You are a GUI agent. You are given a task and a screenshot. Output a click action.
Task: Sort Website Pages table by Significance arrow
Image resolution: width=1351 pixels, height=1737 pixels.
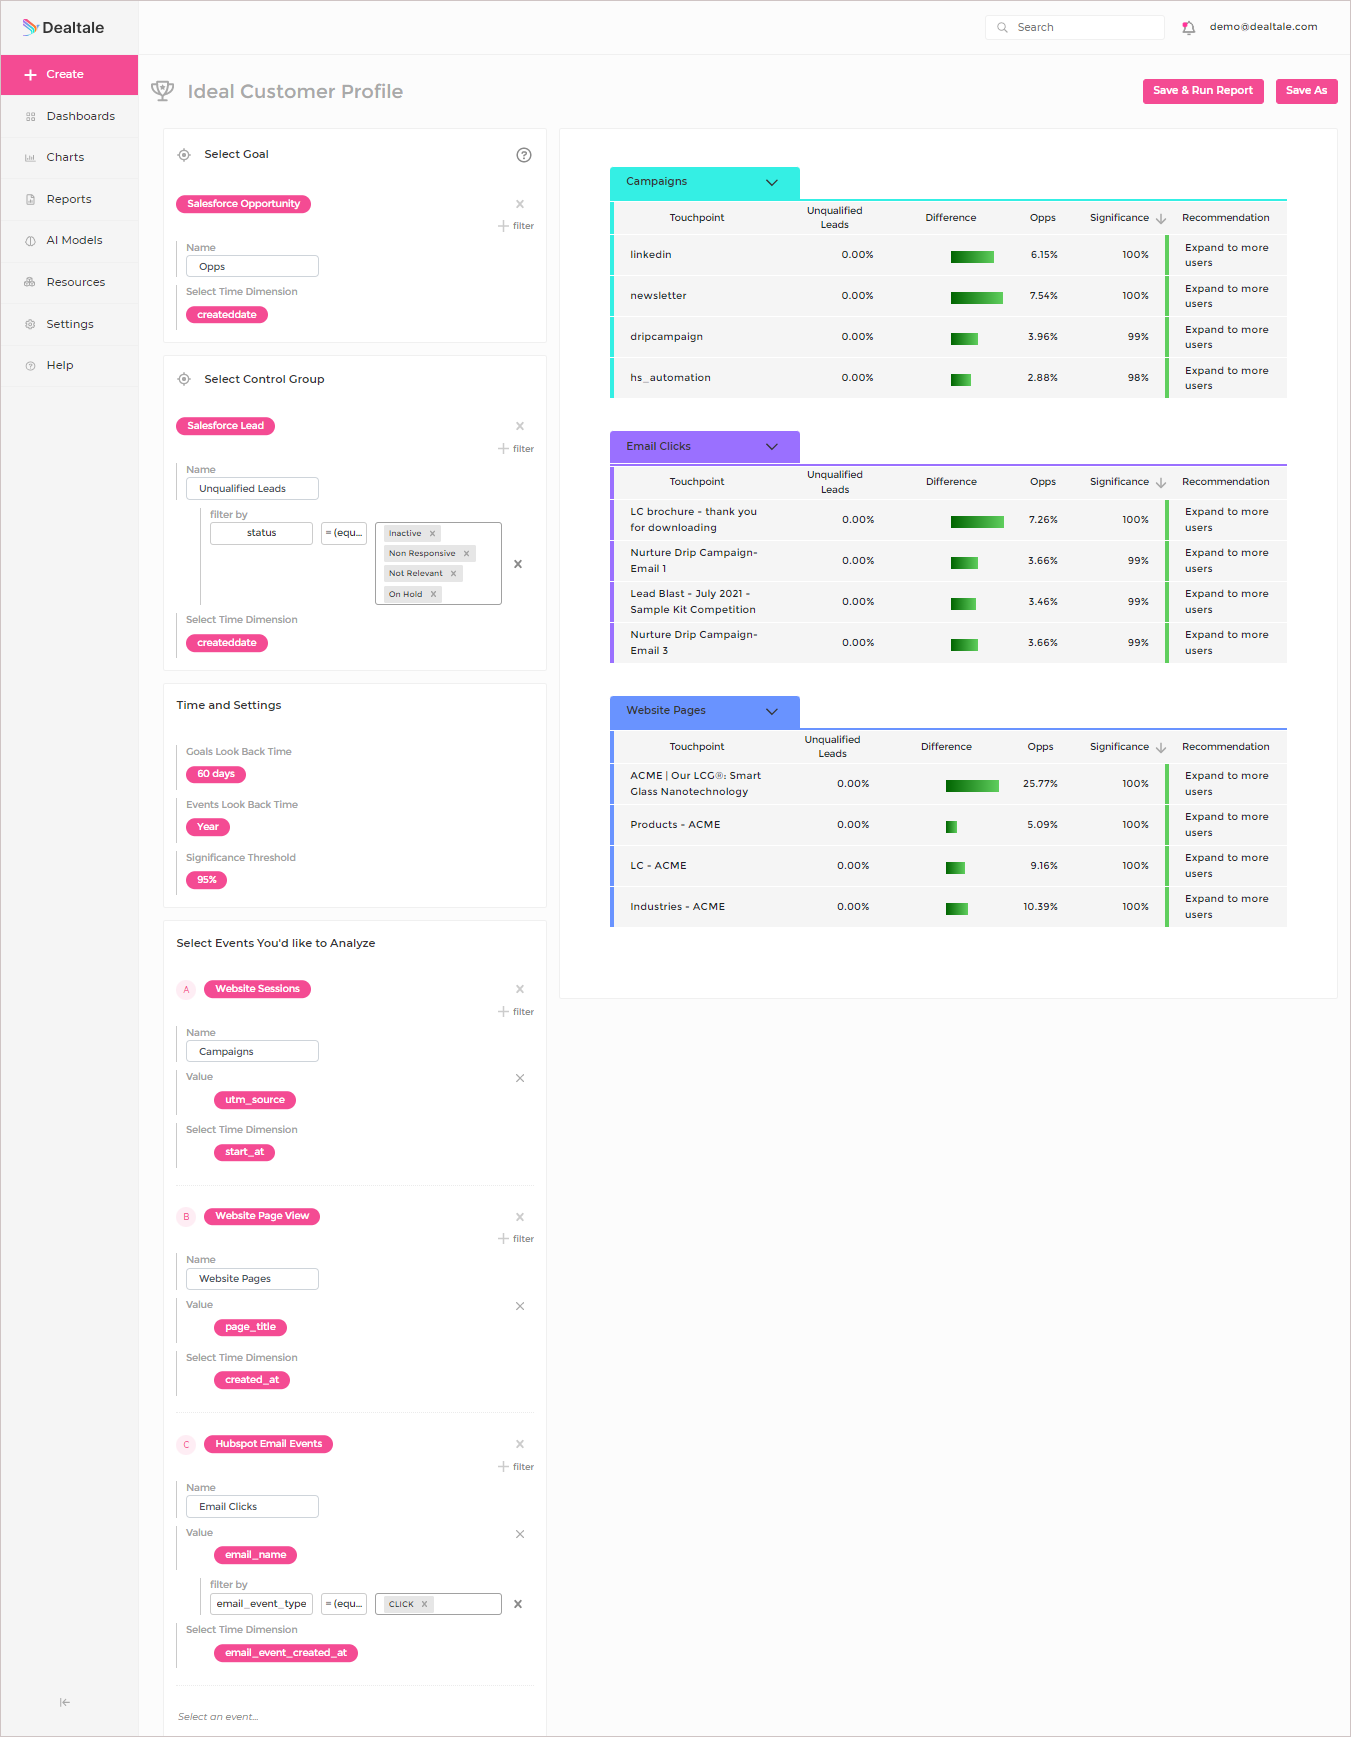coord(1161,747)
